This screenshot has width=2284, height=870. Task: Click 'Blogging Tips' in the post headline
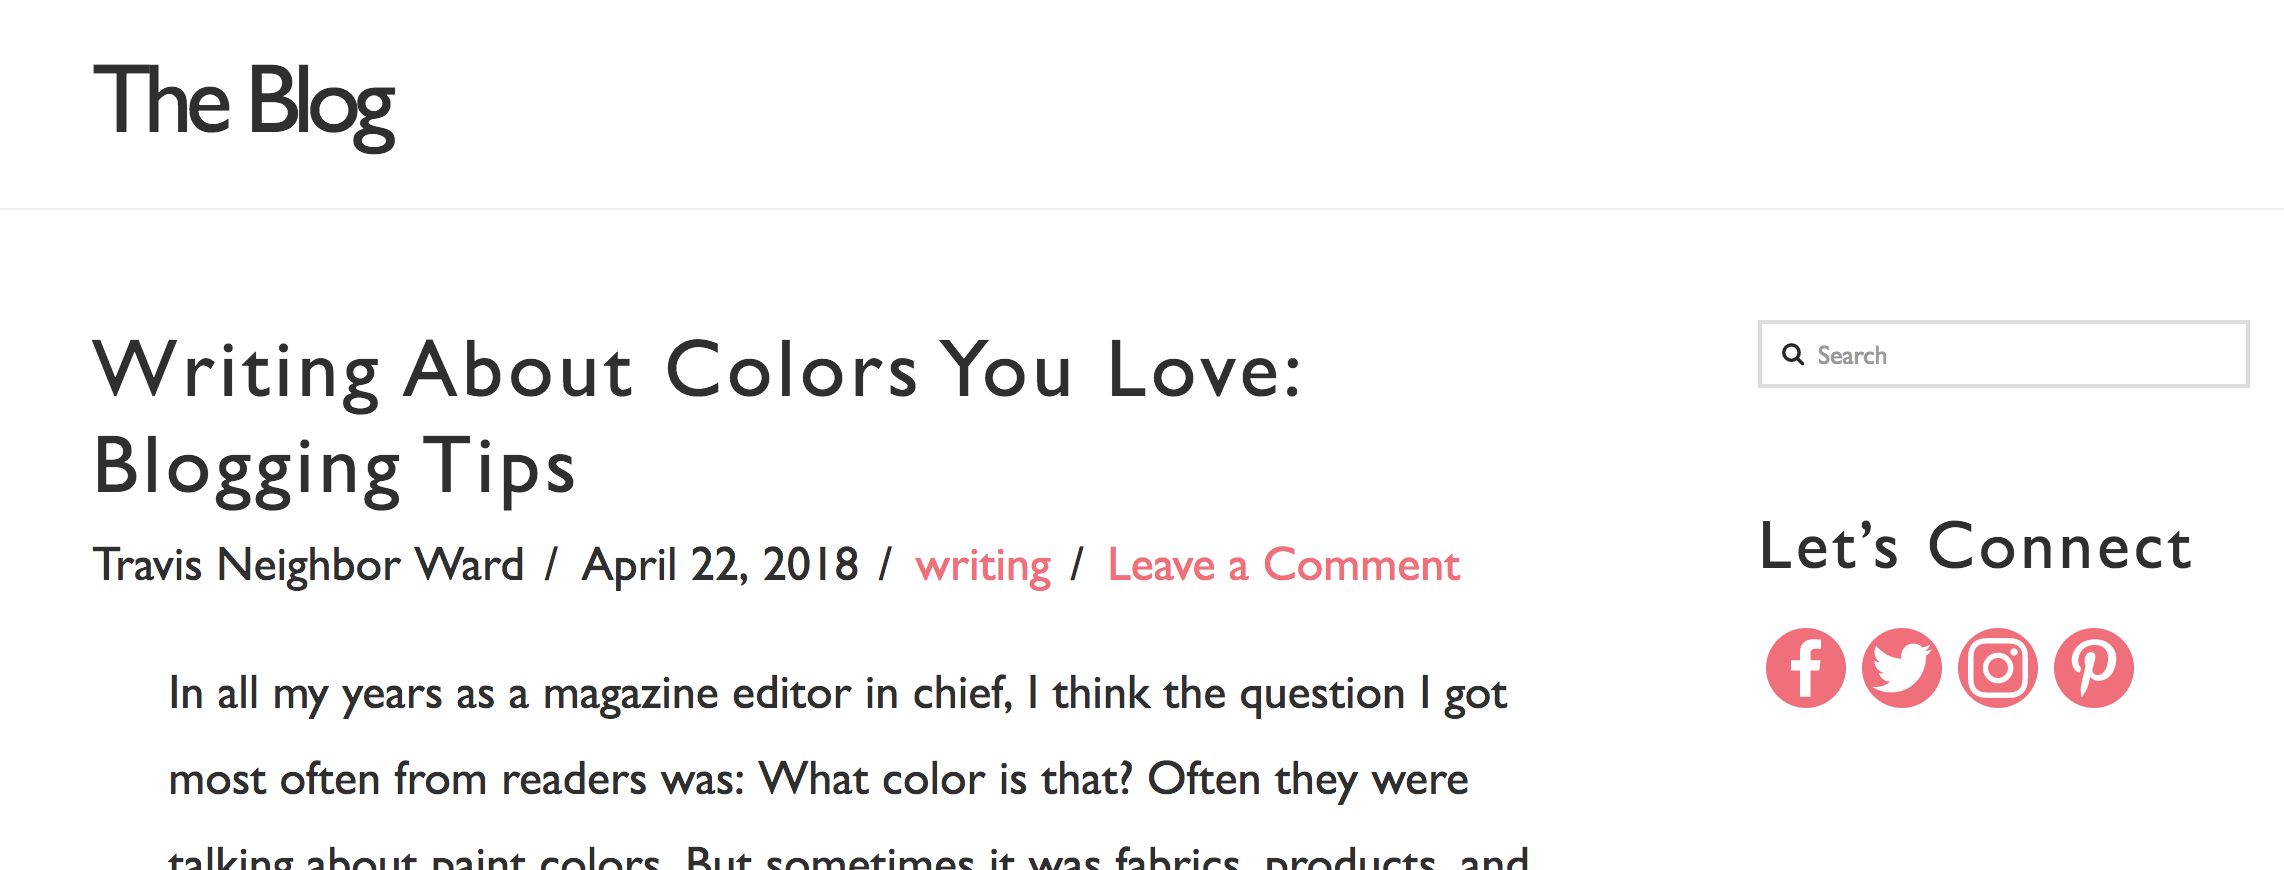tap(335, 467)
